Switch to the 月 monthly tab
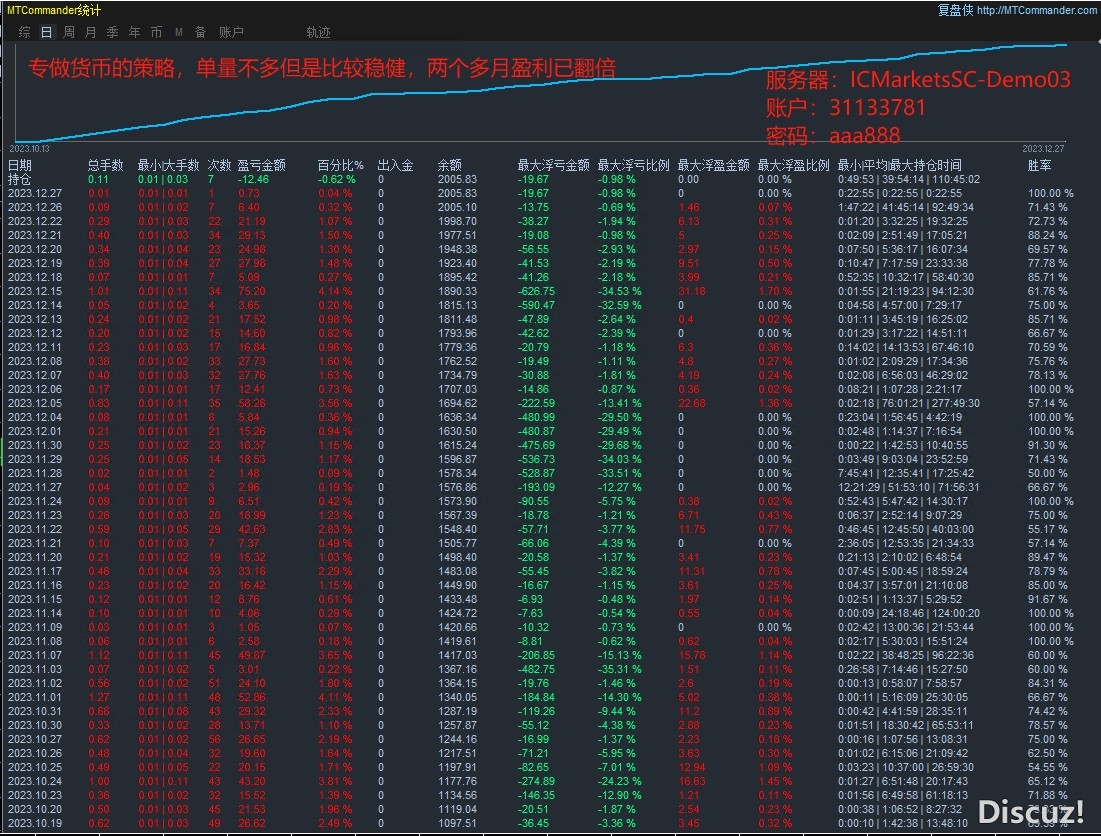Image resolution: width=1101 pixels, height=836 pixels. tap(91, 32)
